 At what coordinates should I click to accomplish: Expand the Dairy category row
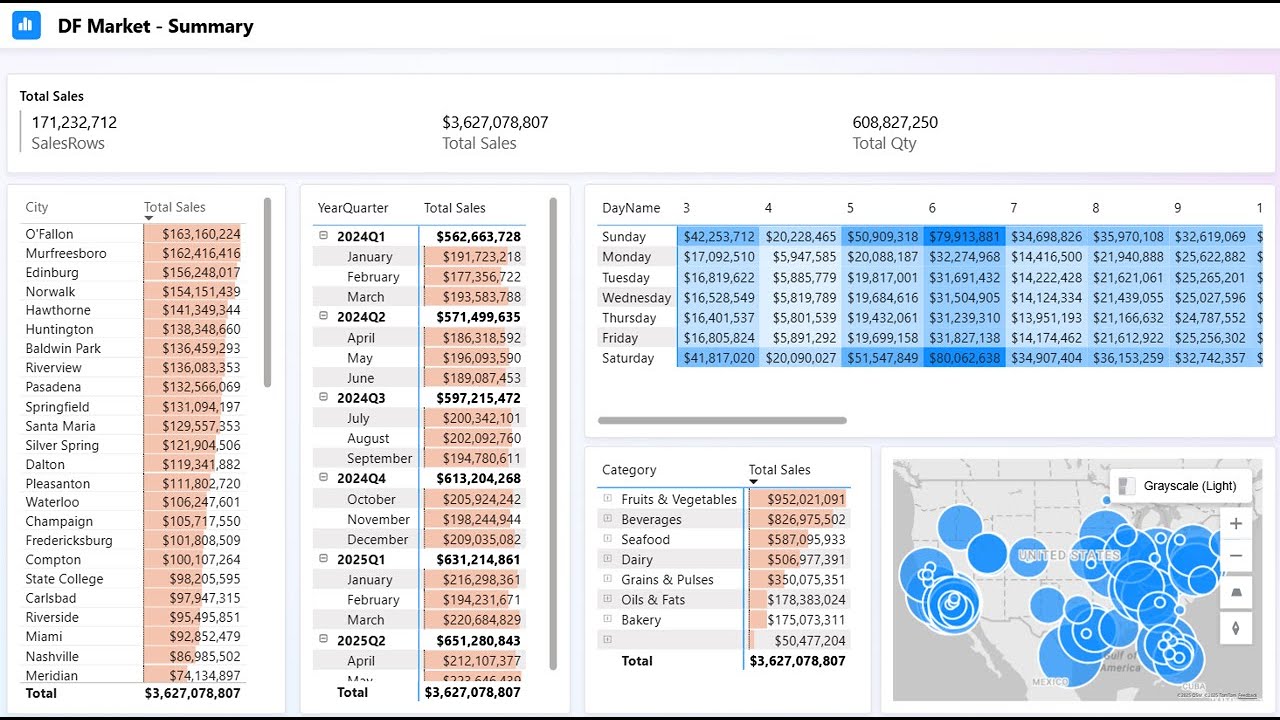point(607,559)
